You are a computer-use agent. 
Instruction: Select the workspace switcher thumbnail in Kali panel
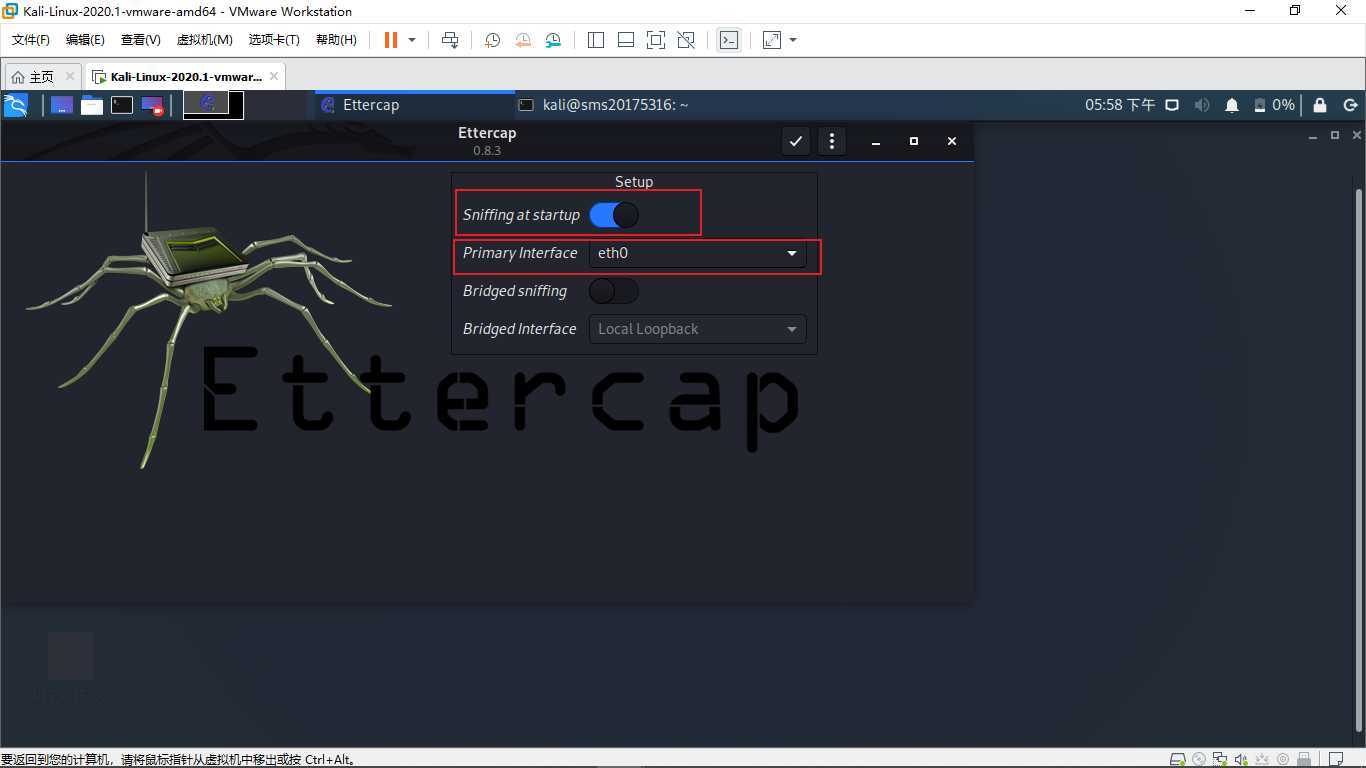pyautogui.click(x=213, y=105)
